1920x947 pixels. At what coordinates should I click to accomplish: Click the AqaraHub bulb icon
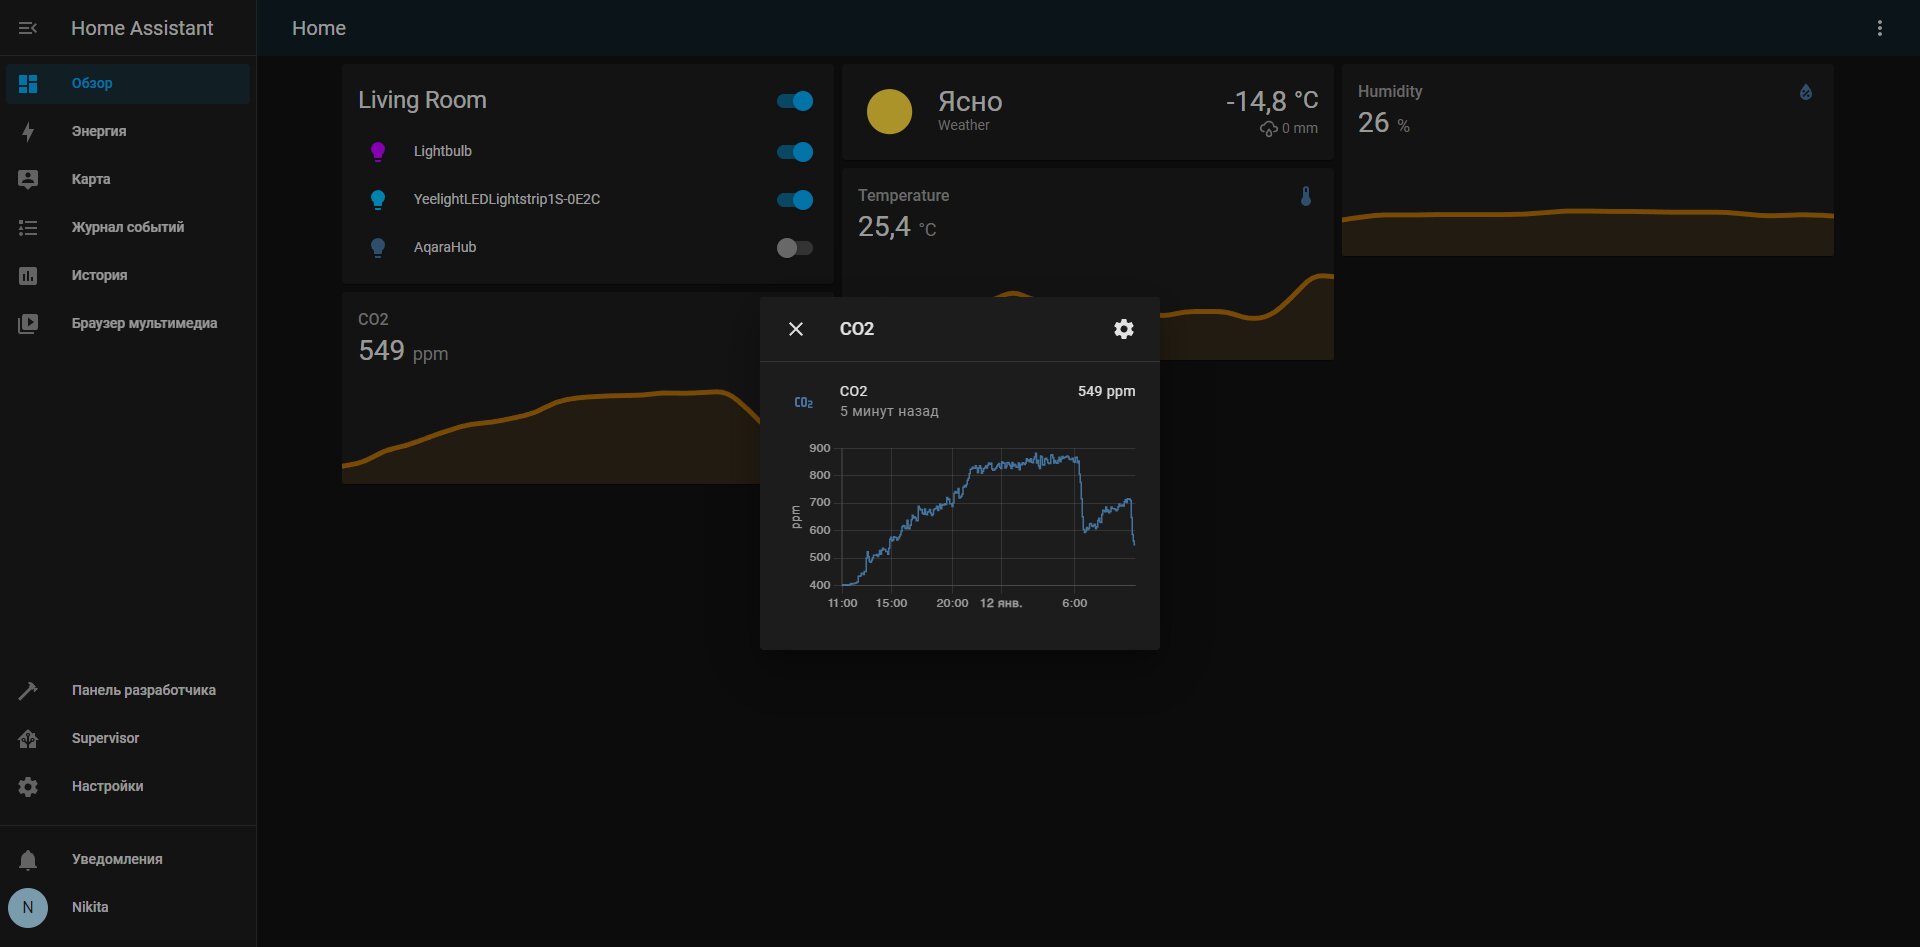378,248
